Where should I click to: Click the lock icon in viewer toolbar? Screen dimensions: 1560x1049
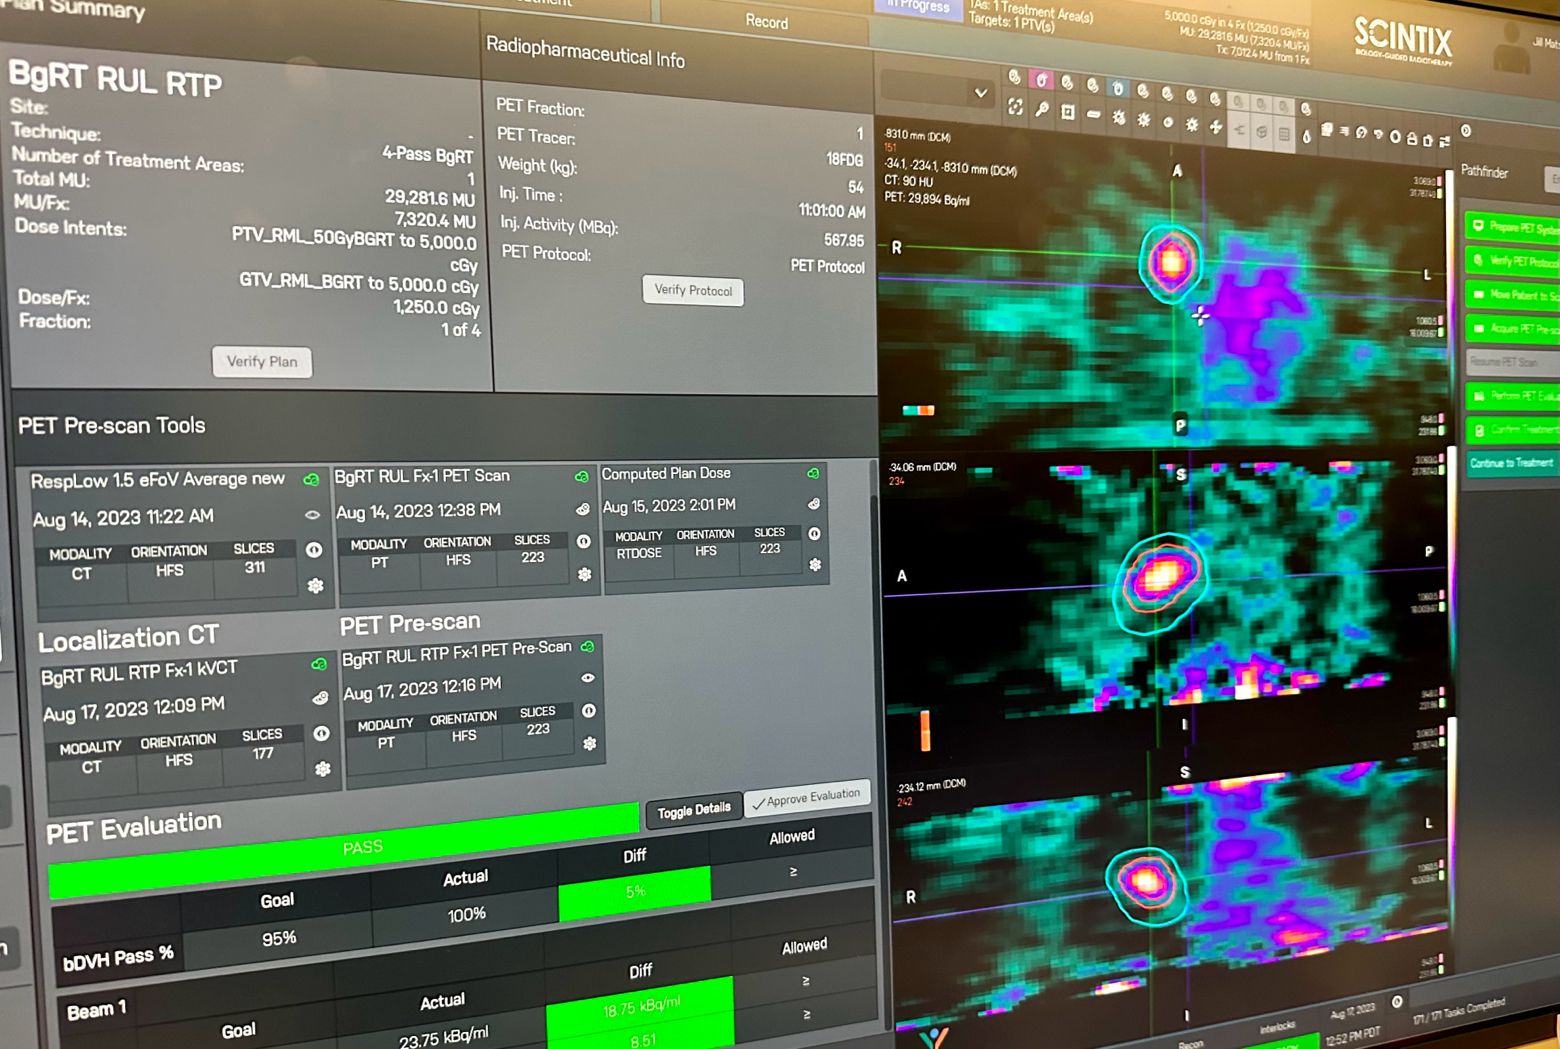coord(1411,138)
